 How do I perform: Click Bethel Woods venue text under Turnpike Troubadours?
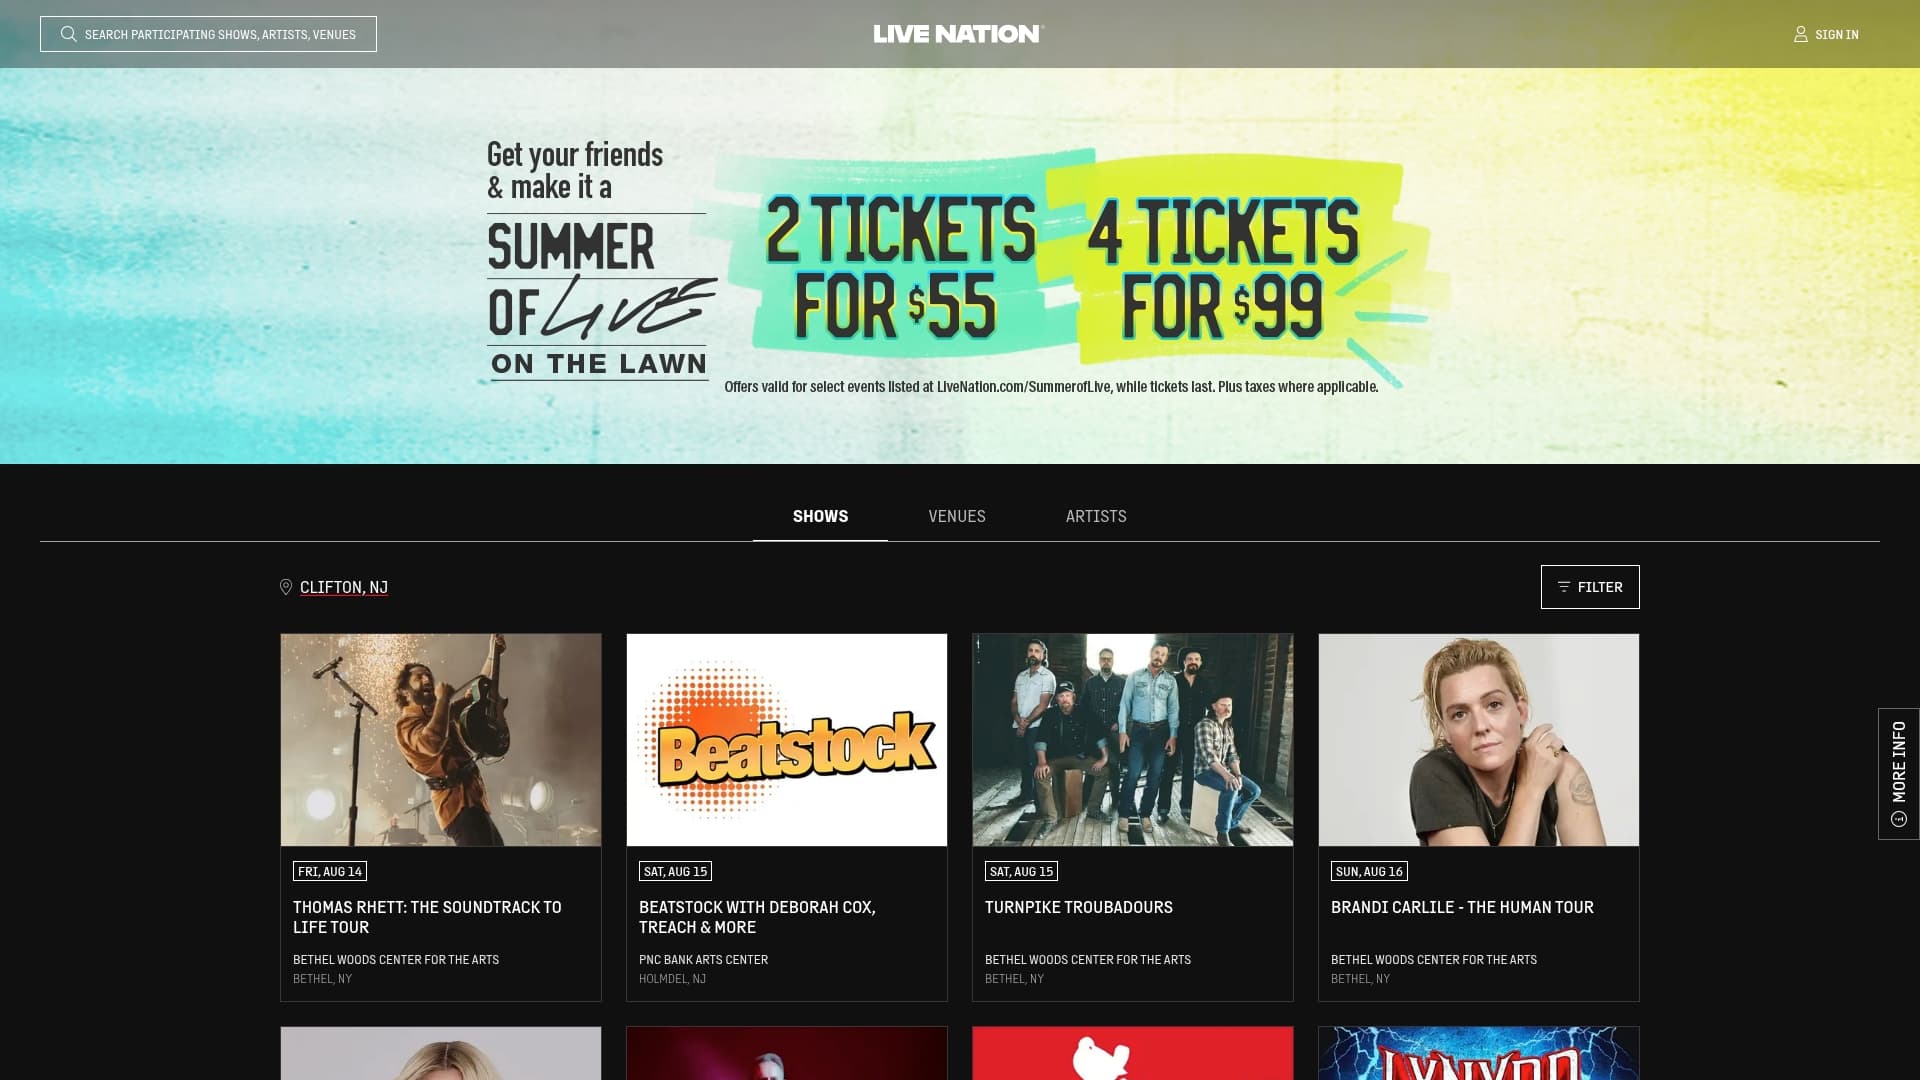tap(1088, 959)
